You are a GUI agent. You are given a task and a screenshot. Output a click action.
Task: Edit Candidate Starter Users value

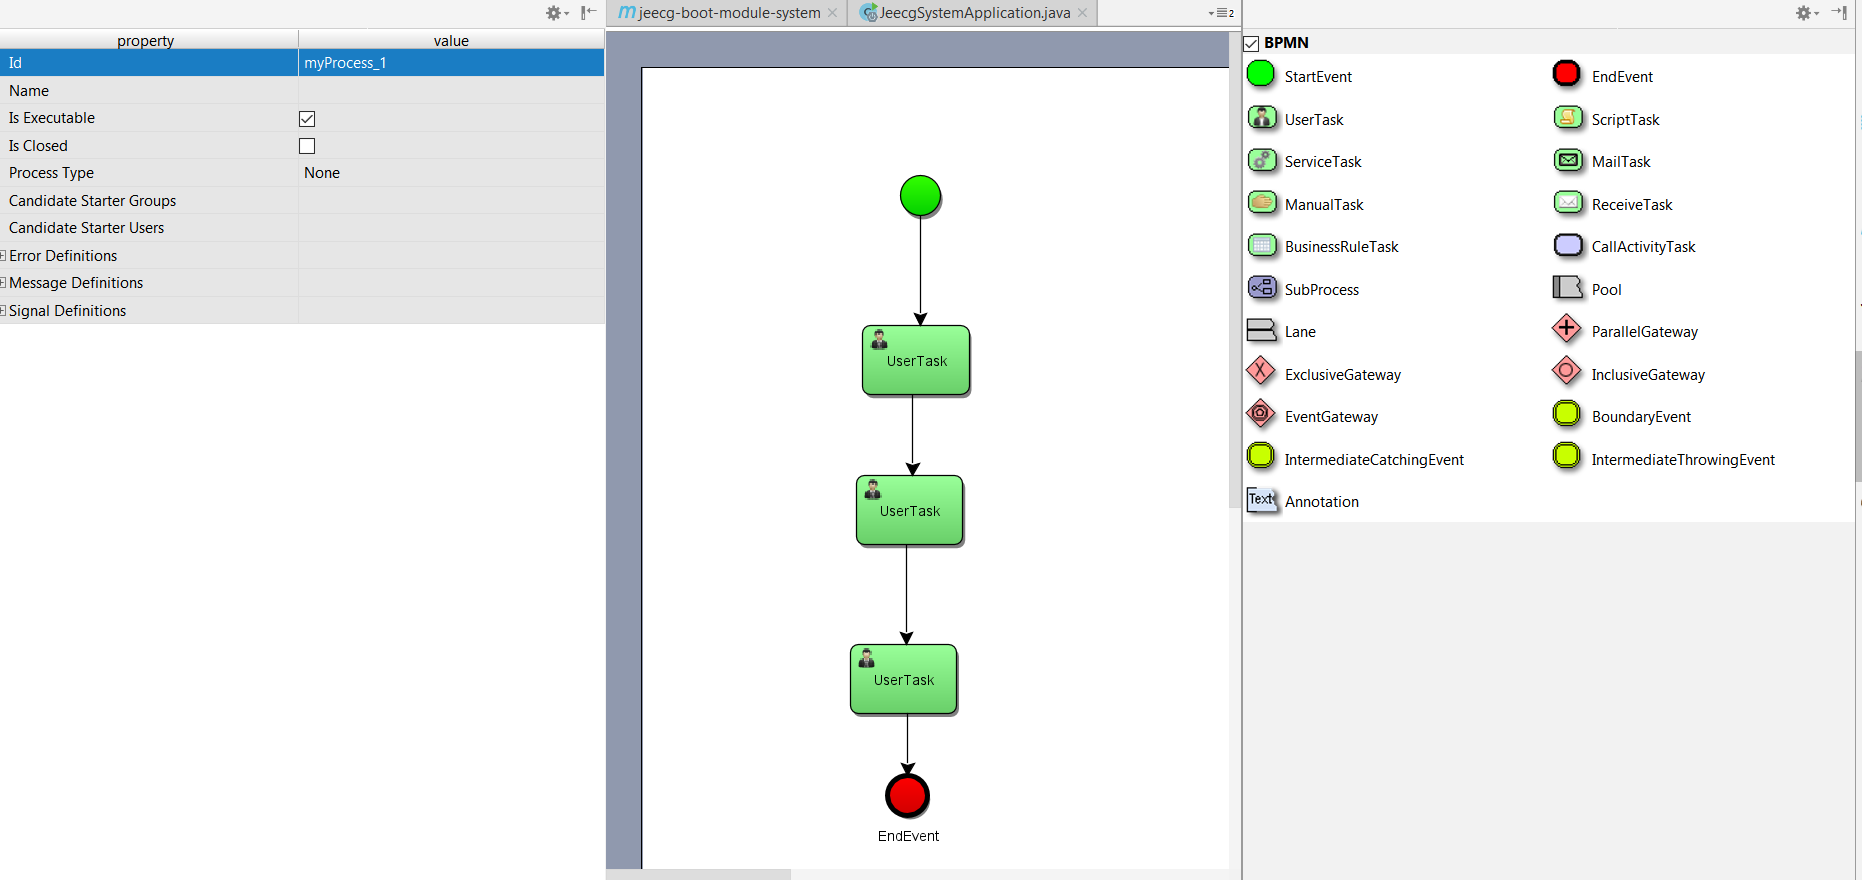click(x=451, y=228)
